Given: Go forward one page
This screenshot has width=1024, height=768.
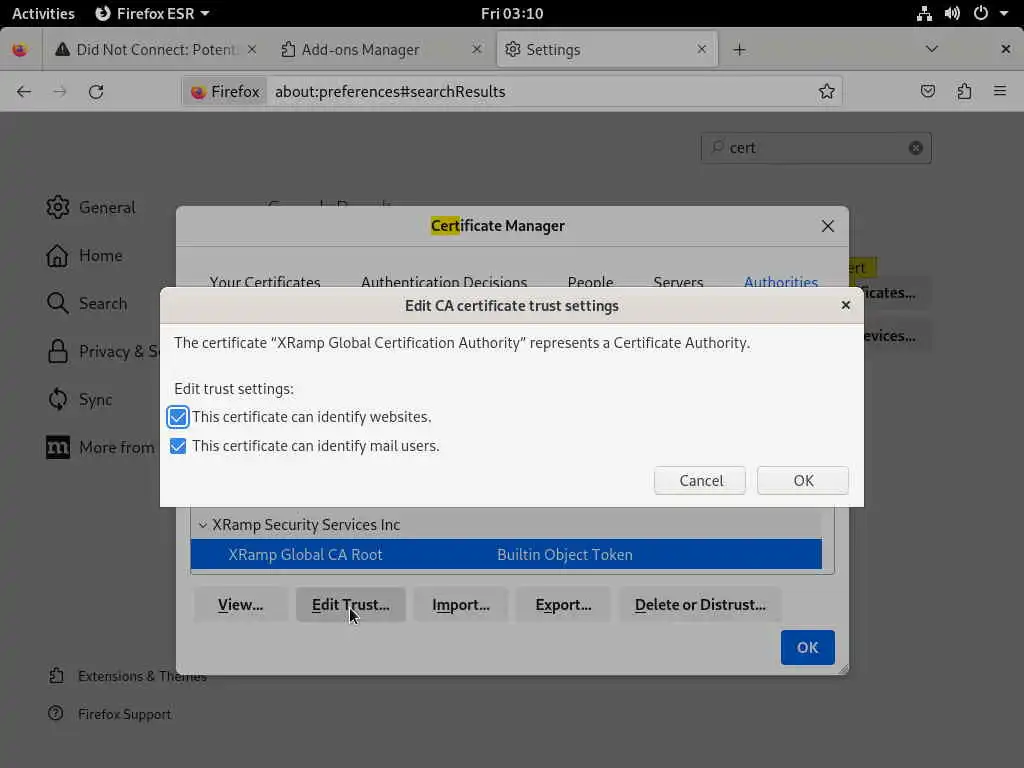Looking at the screenshot, I should tap(60, 91).
